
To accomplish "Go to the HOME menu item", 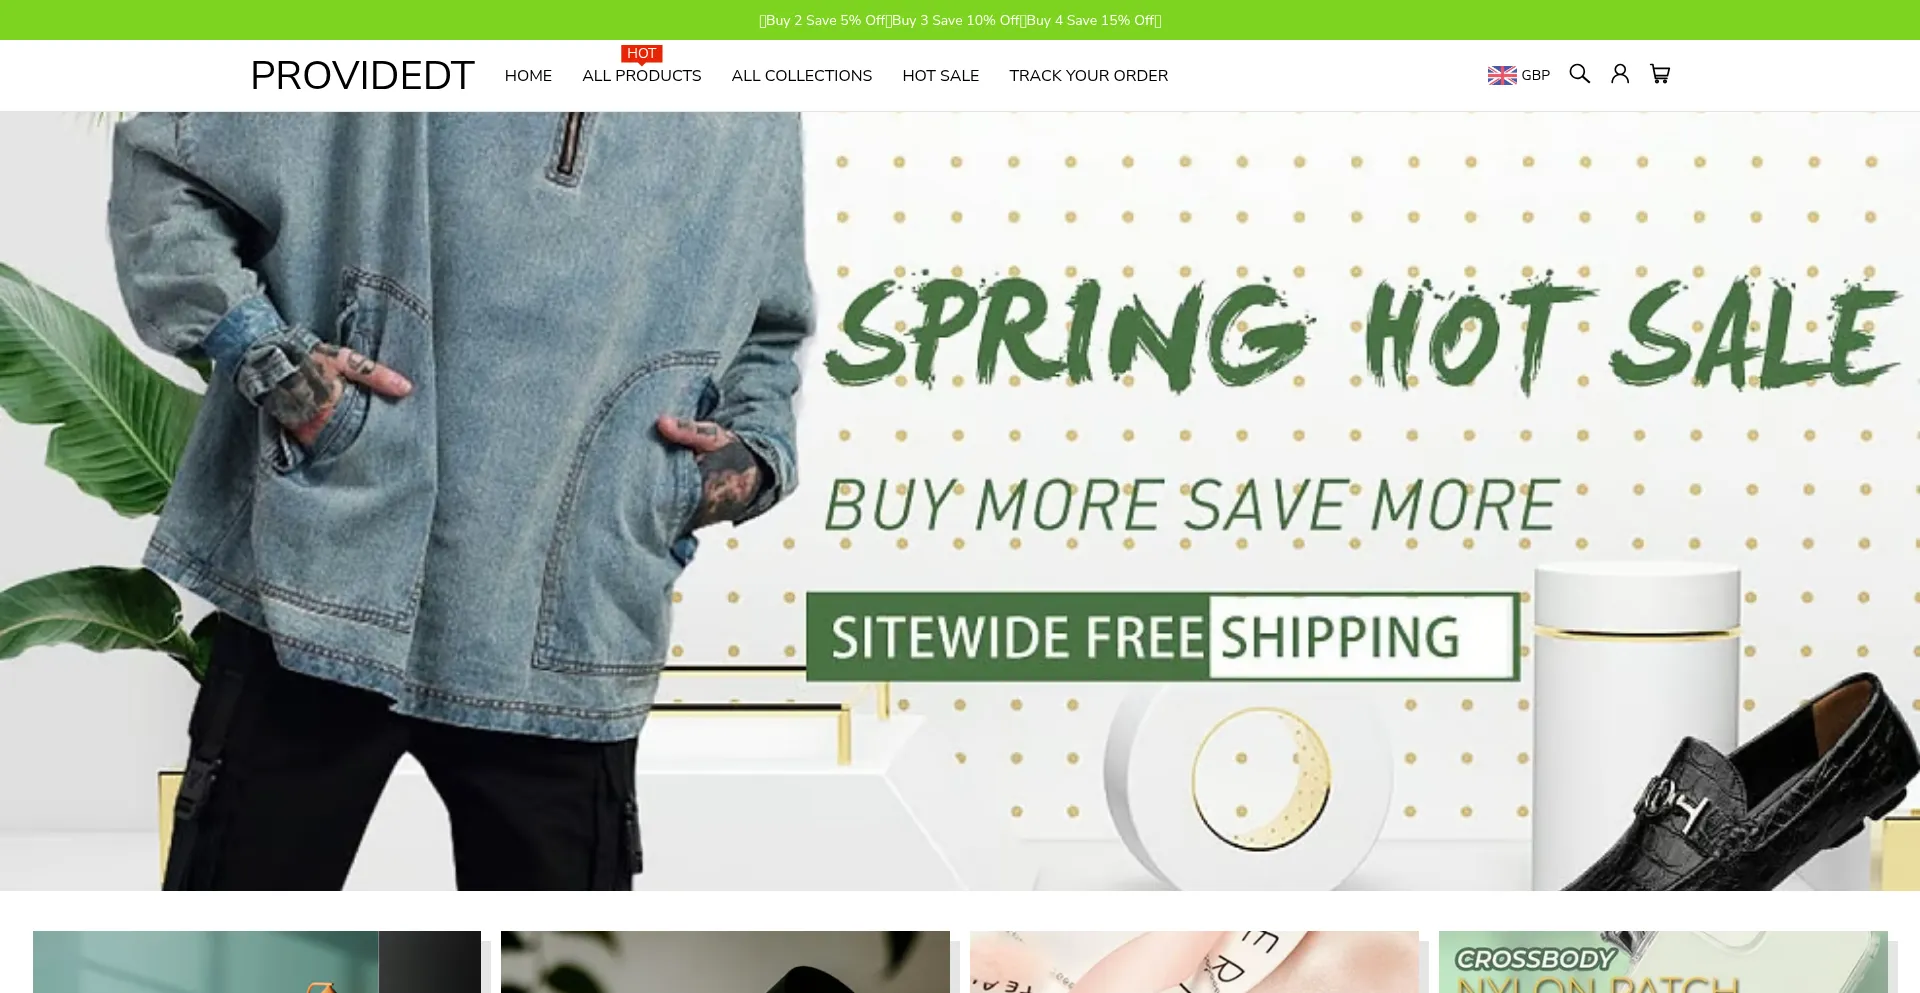I will point(528,76).
